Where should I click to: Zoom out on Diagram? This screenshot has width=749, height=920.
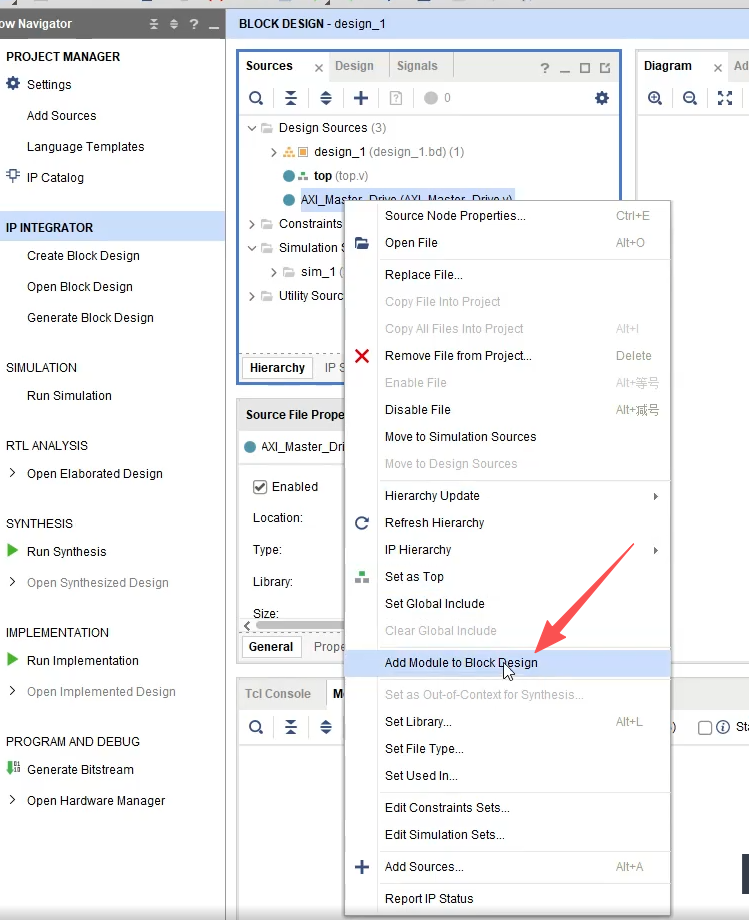coord(690,98)
